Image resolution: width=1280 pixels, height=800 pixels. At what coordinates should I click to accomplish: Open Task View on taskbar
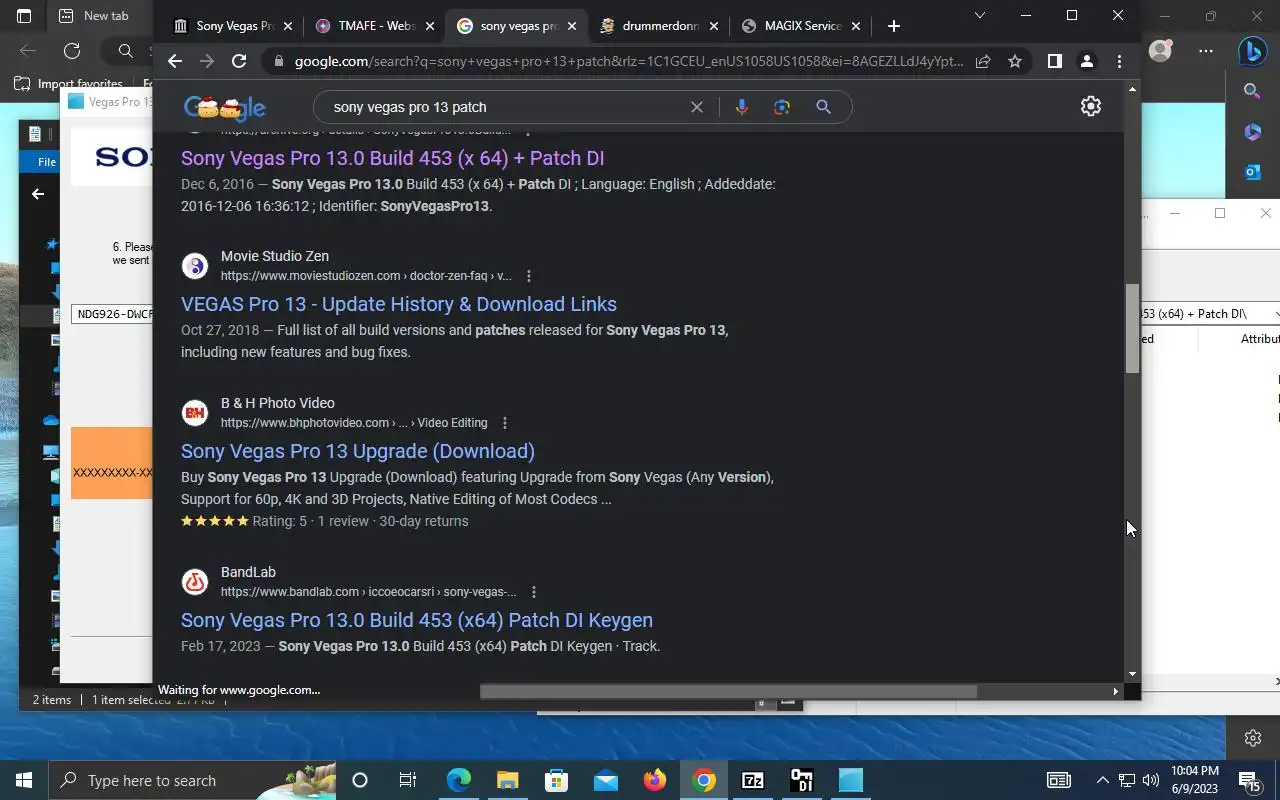(407, 780)
